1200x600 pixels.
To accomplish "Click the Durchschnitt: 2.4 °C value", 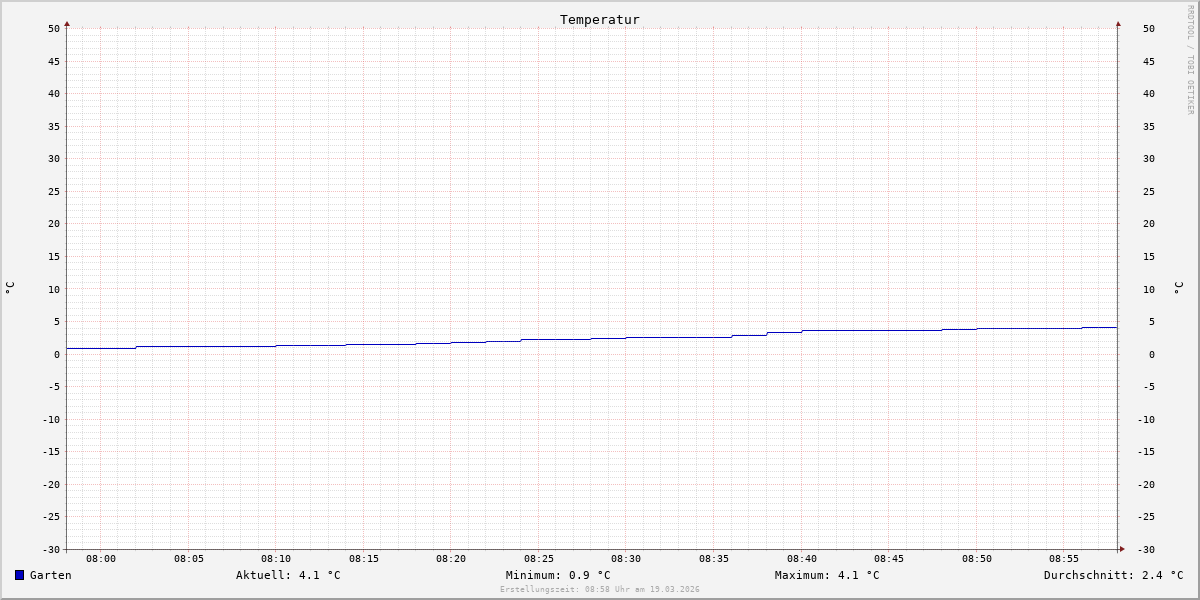I will pyautogui.click(x=1113, y=575).
